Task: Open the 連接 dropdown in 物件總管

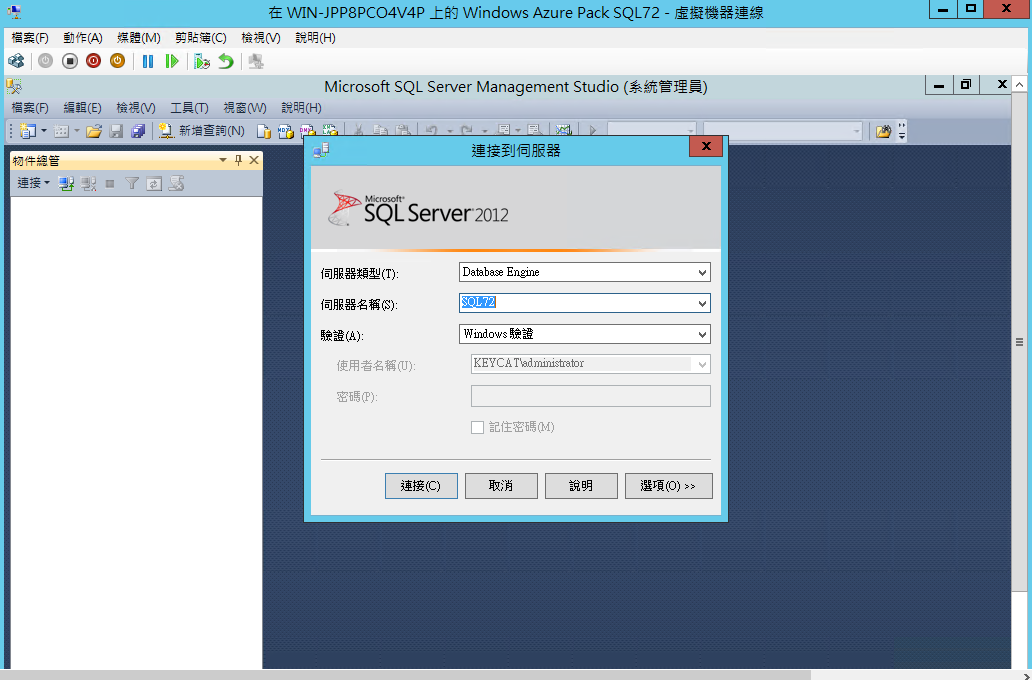Action: [34, 183]
